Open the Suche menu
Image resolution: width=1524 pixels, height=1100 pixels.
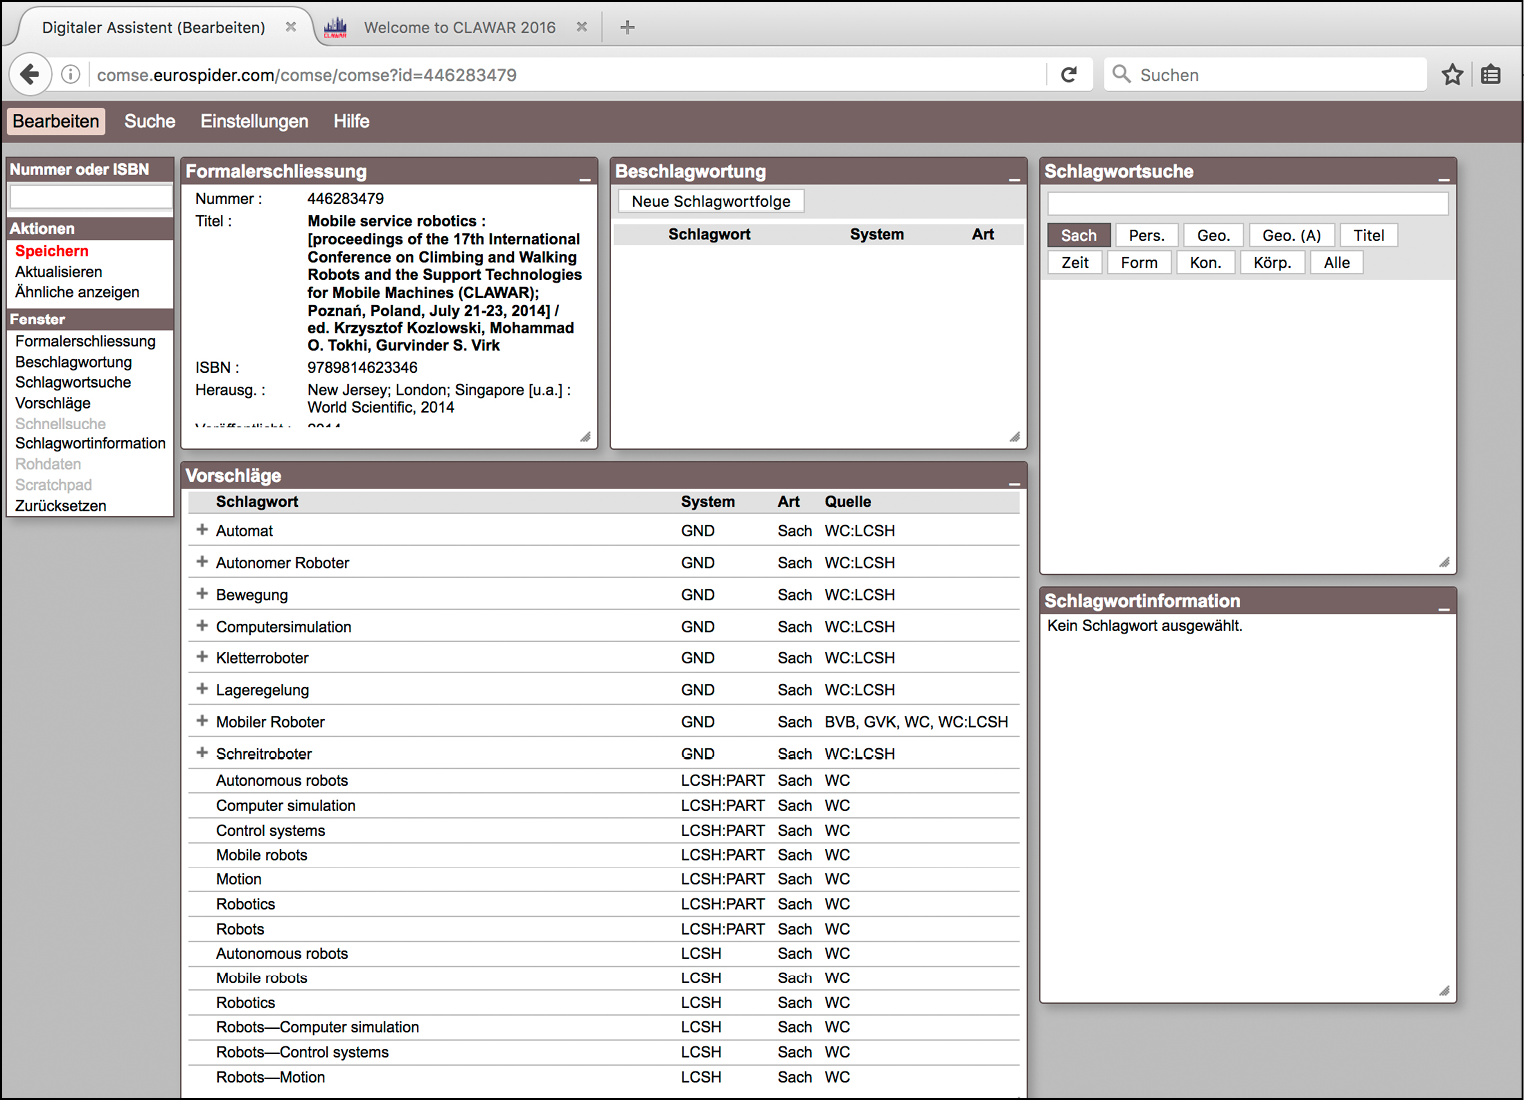coord(150,121)
